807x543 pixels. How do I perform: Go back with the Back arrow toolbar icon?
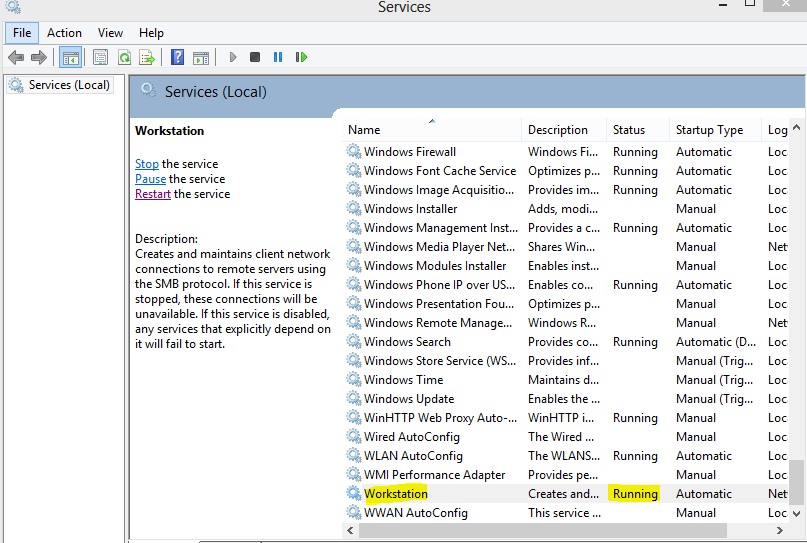coord(16,57)
